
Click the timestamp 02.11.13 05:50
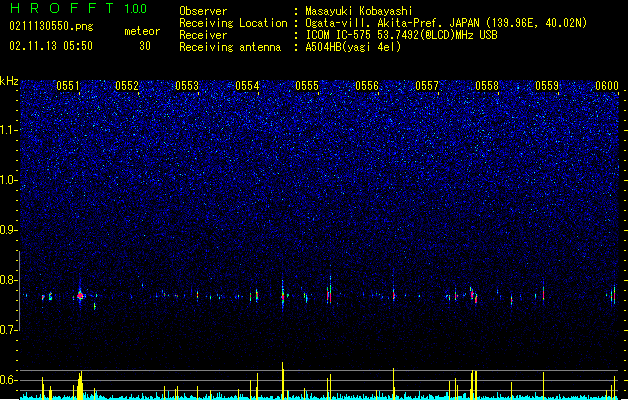[x=51, y=46]
